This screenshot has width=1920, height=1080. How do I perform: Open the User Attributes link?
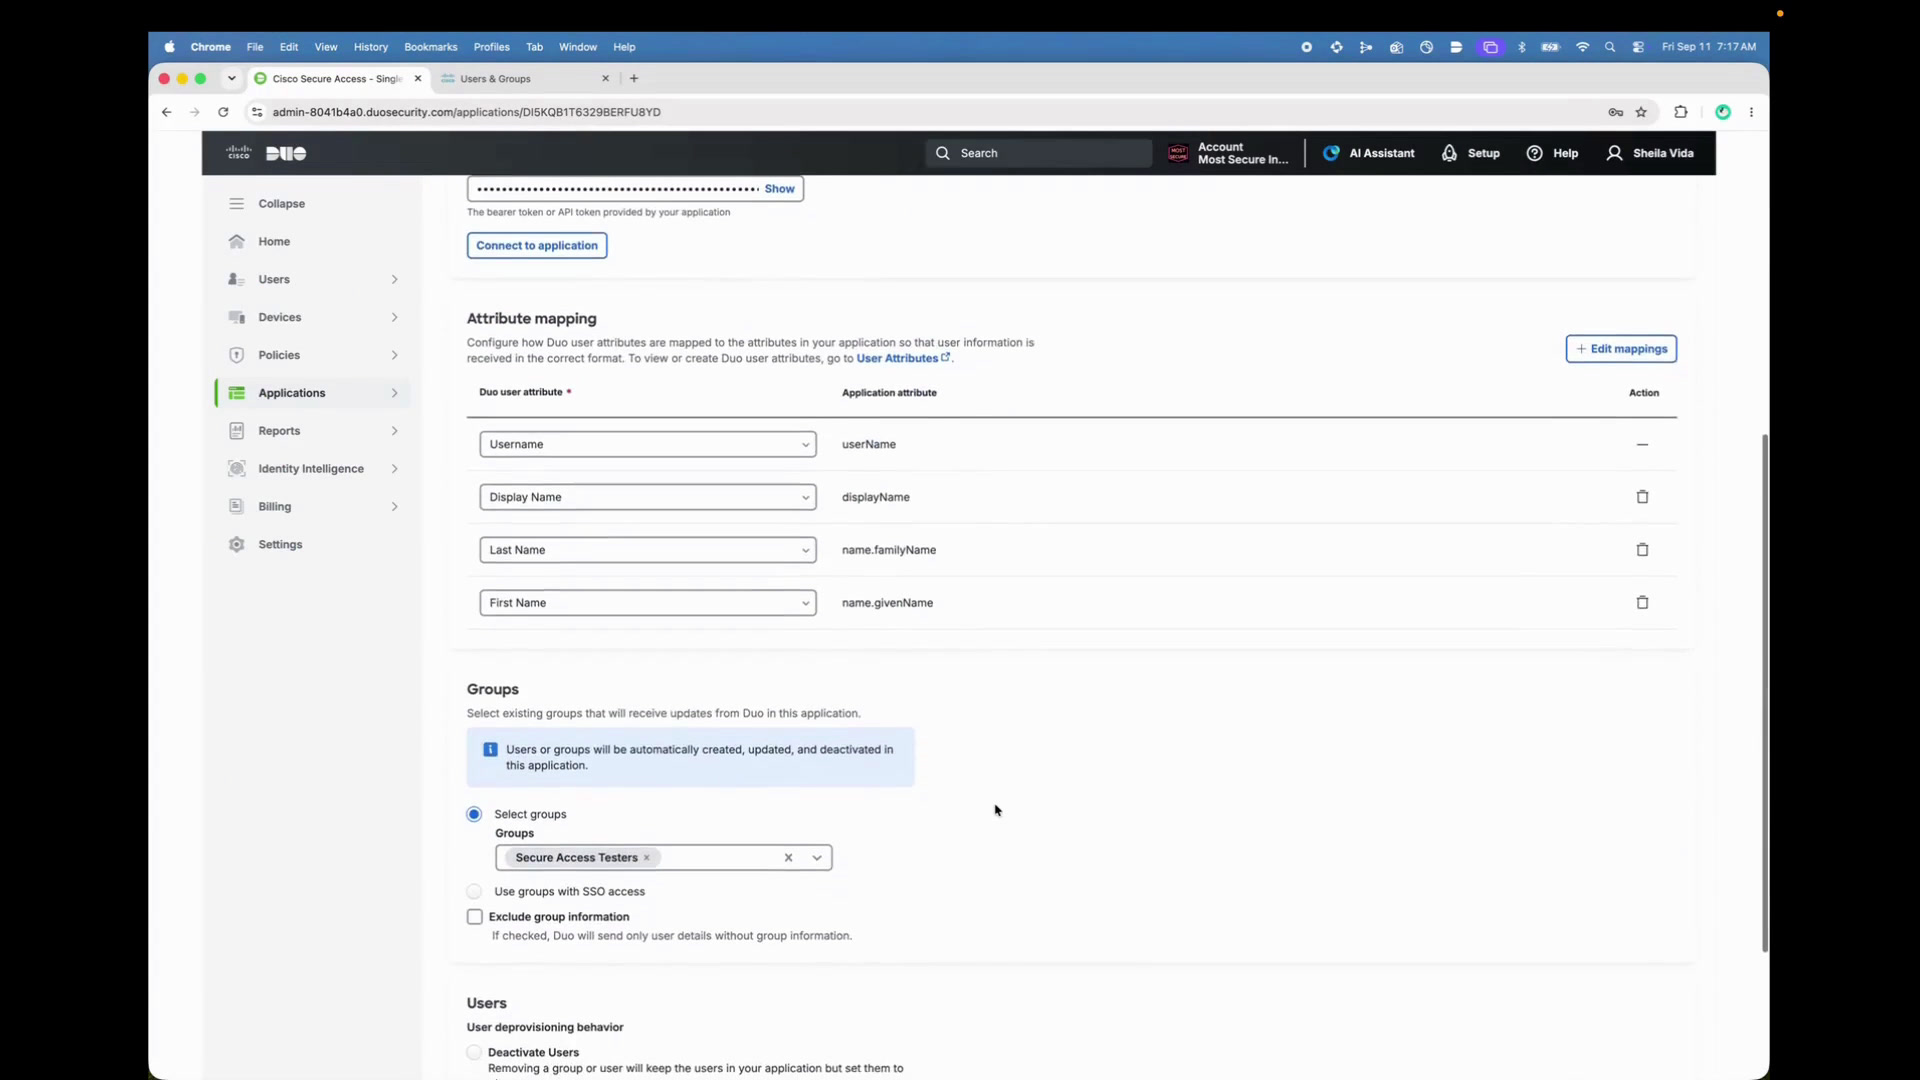(903, 358)
